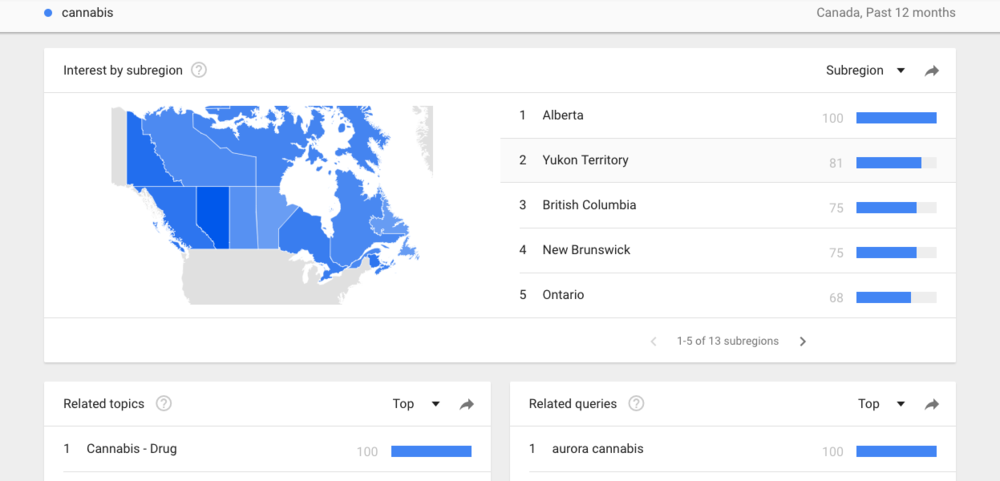
Task: Click British Columbia in the ranking
Action: click(589, 205)
